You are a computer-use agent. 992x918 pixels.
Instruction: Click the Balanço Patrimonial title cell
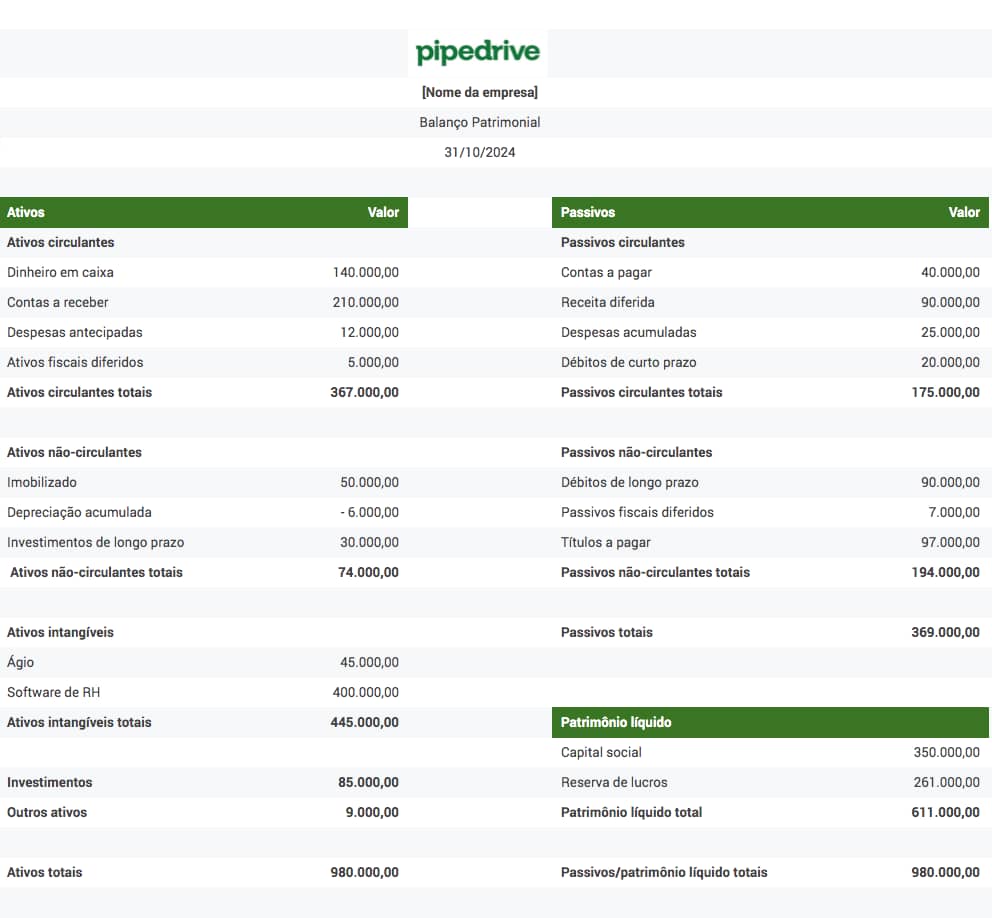coord(480,122)
